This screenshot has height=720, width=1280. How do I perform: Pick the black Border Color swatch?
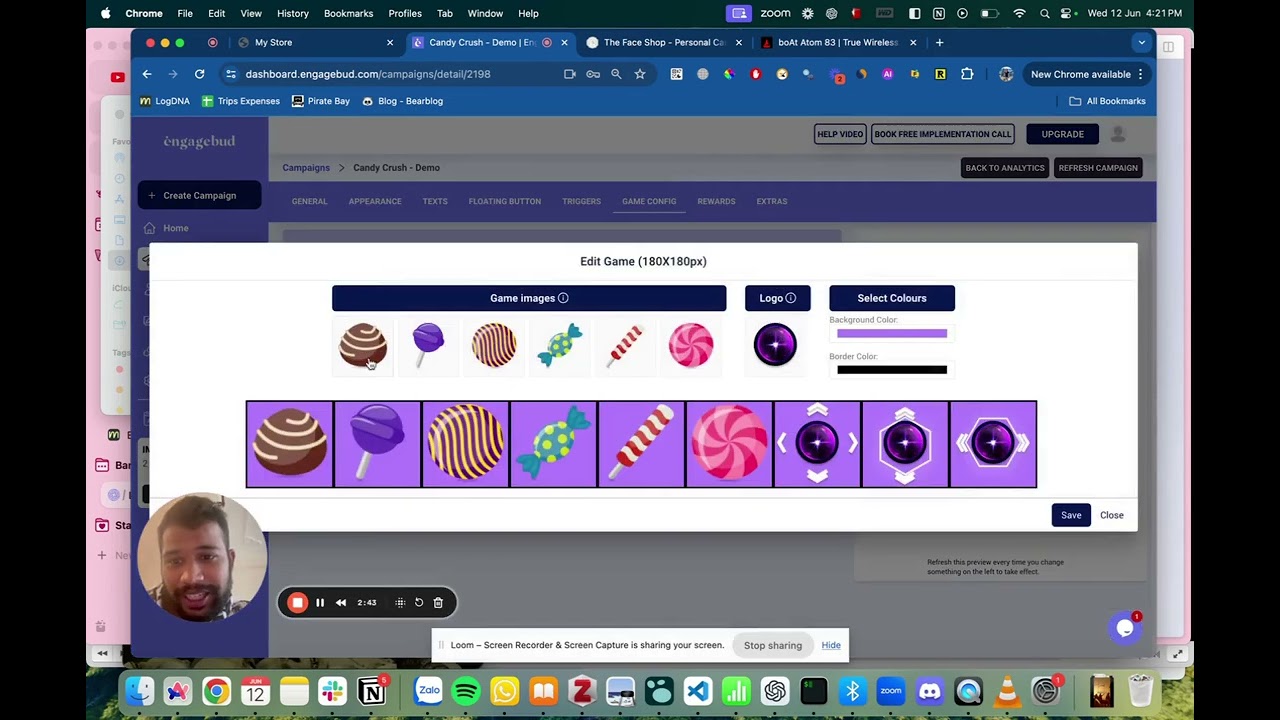(891, 370)
